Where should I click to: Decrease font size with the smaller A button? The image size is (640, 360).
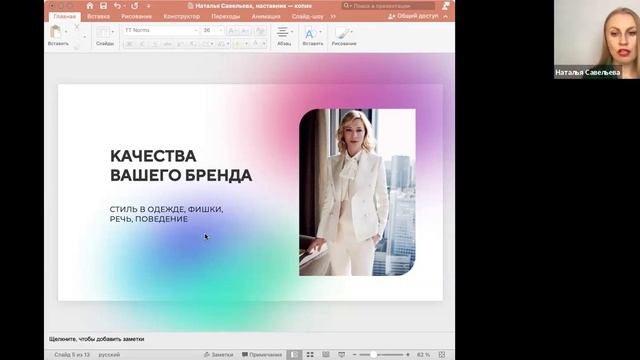click(245, 31)
